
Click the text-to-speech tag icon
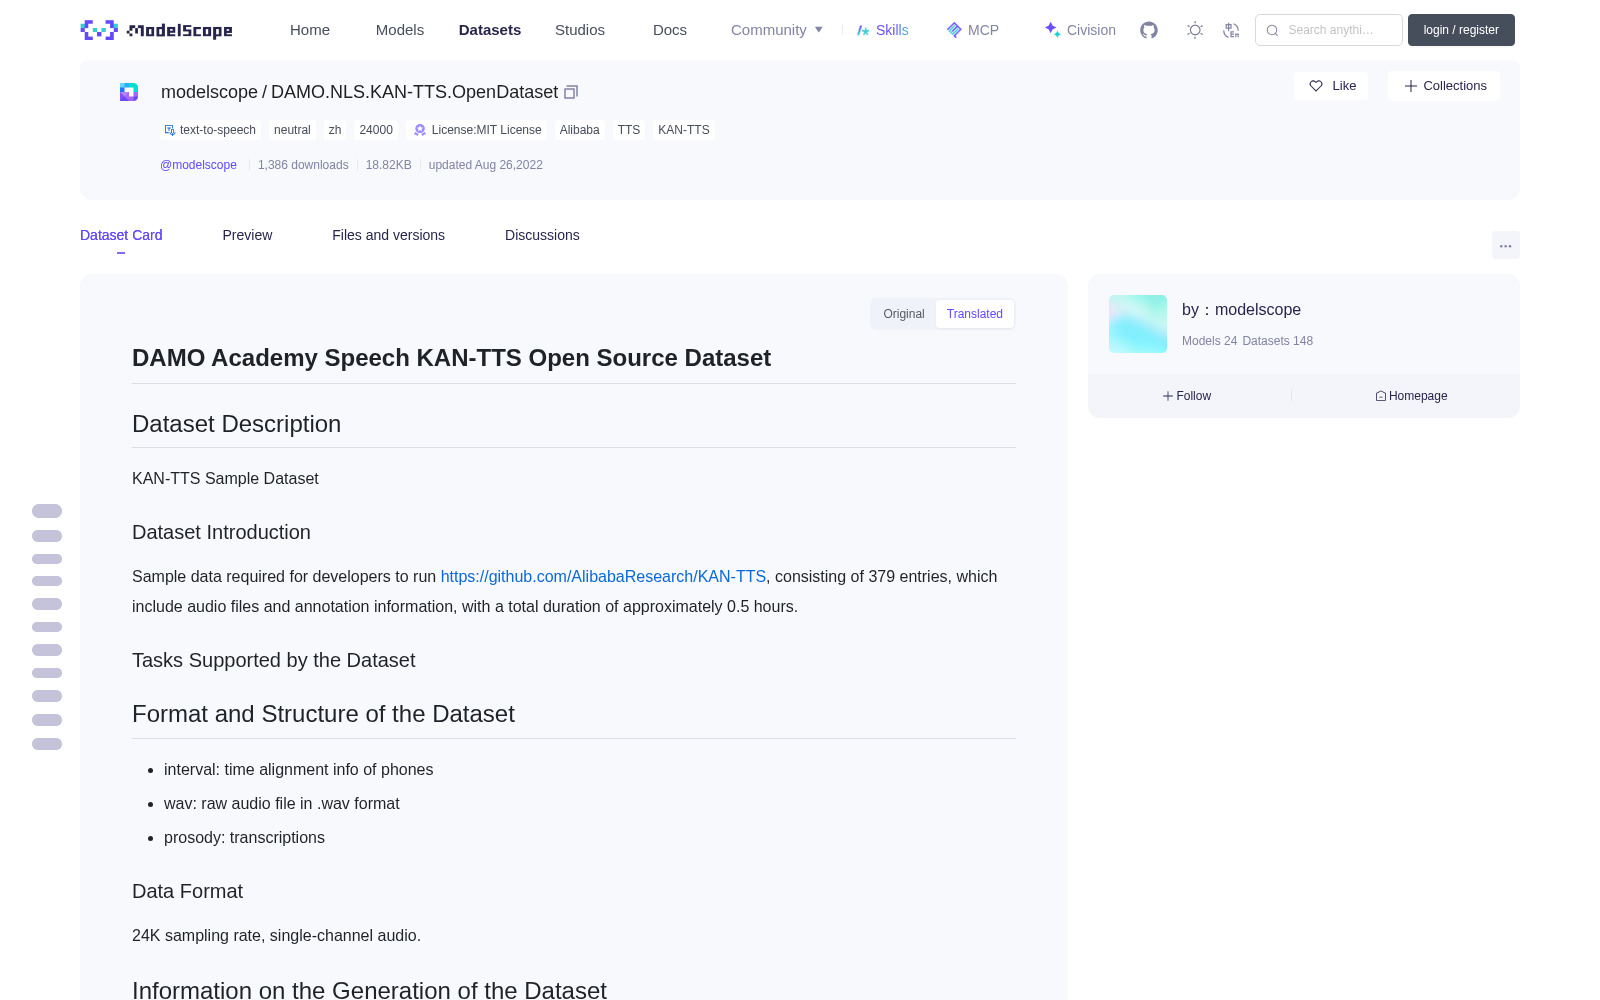[x=170, y=130]
